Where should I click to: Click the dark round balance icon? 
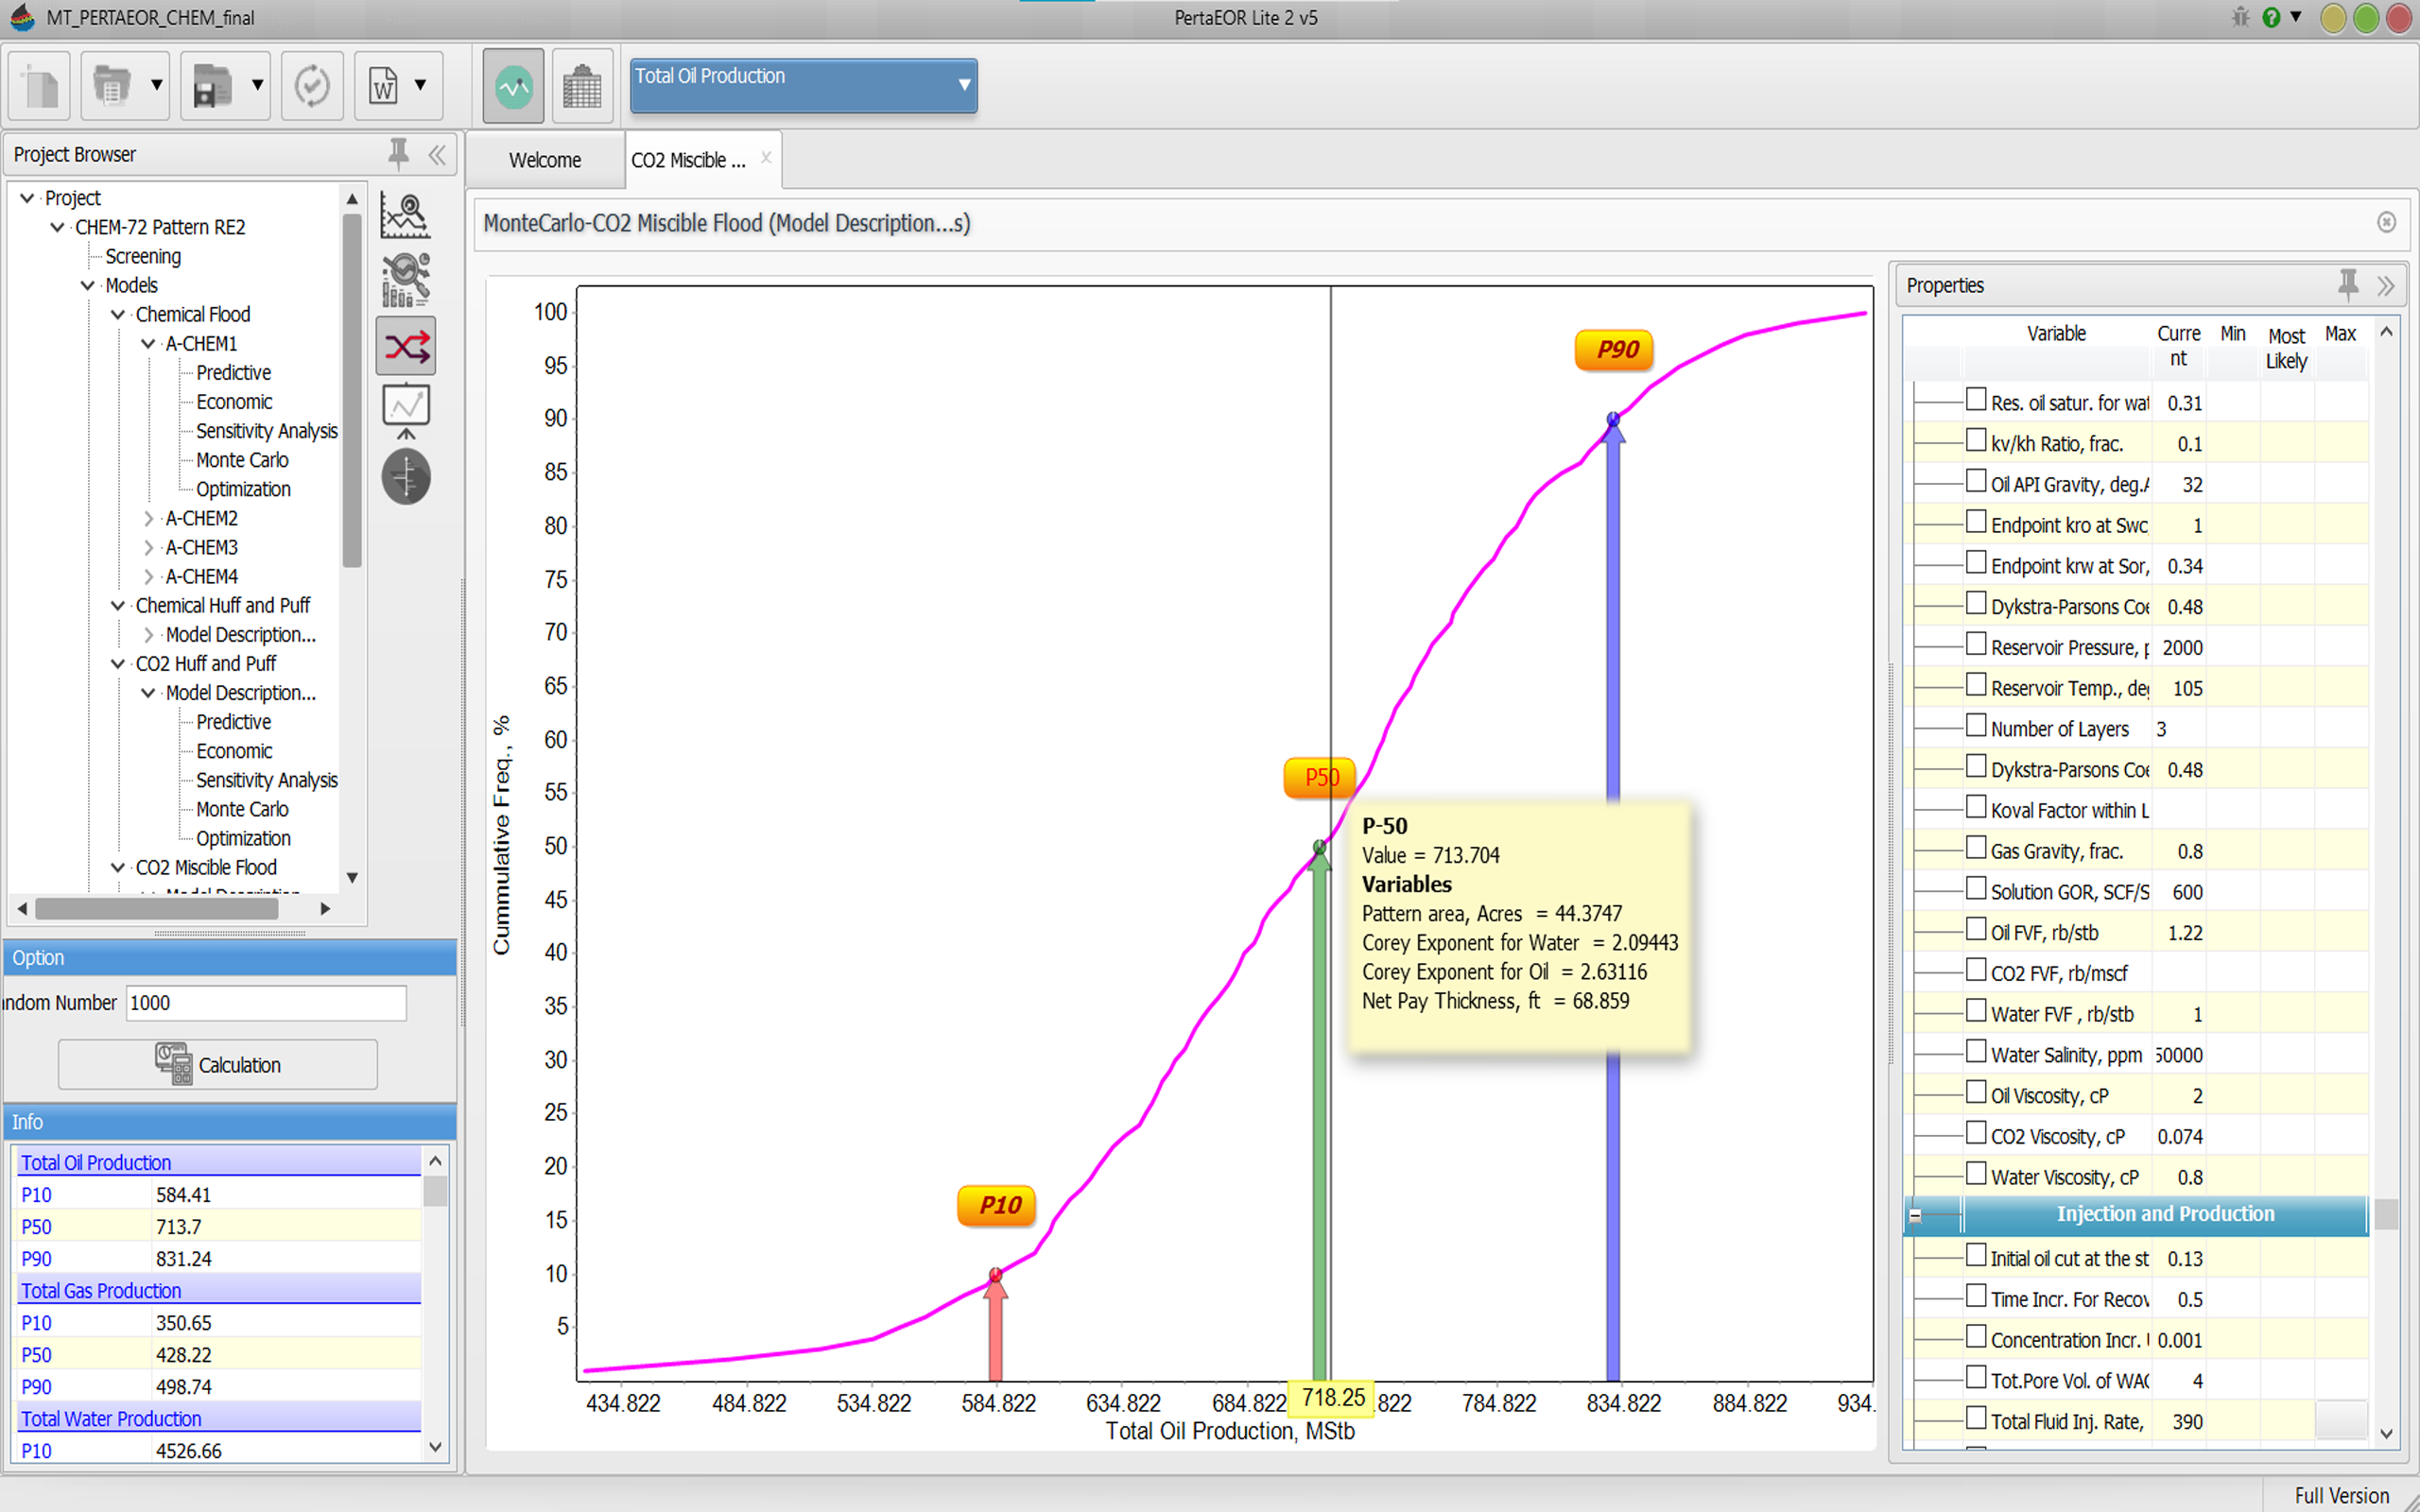[x=406, y=476]
